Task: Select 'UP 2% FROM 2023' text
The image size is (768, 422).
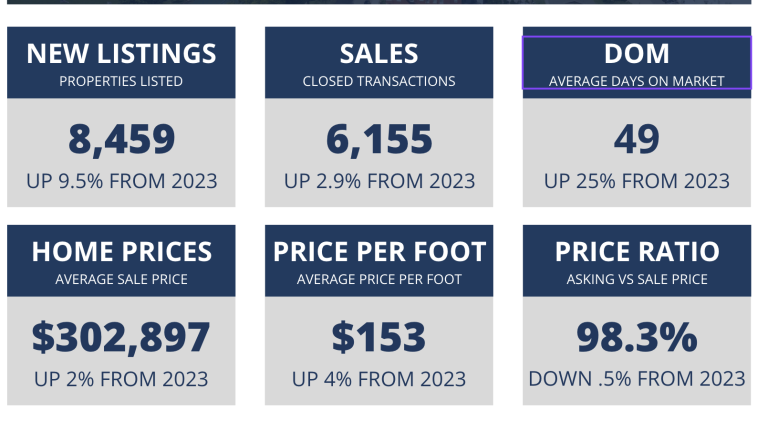Action: coord(121,379)
